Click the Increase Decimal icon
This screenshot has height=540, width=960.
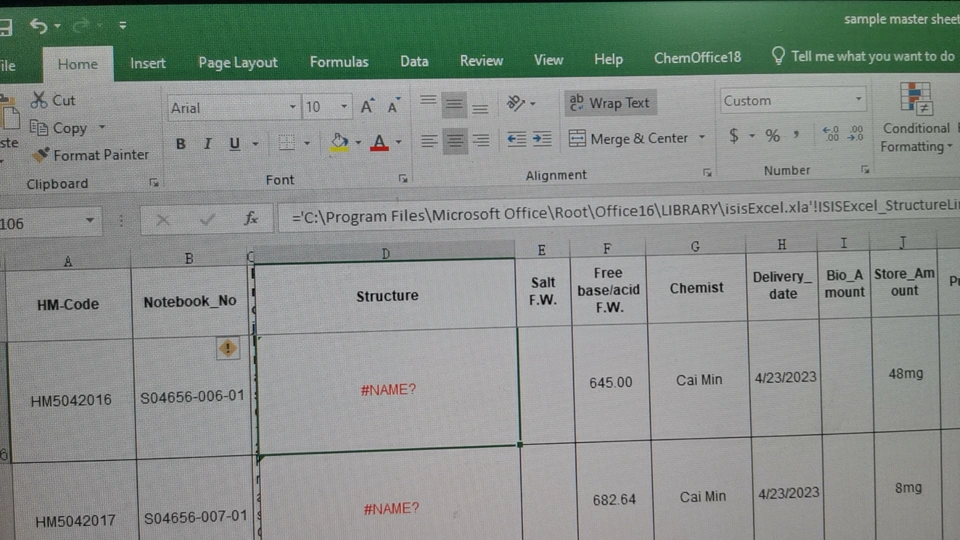830,134
